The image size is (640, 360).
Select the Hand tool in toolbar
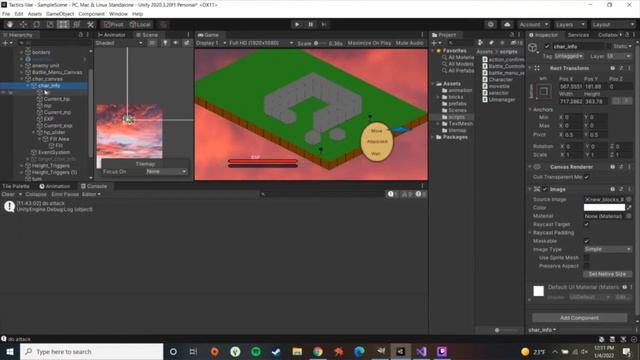click(x=9, y=24)
